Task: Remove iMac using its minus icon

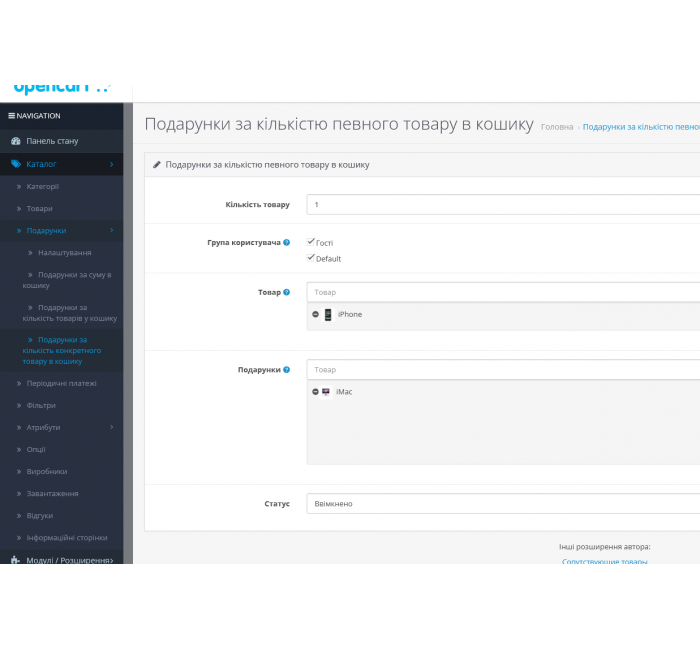Action: click(x=315, y=392)
